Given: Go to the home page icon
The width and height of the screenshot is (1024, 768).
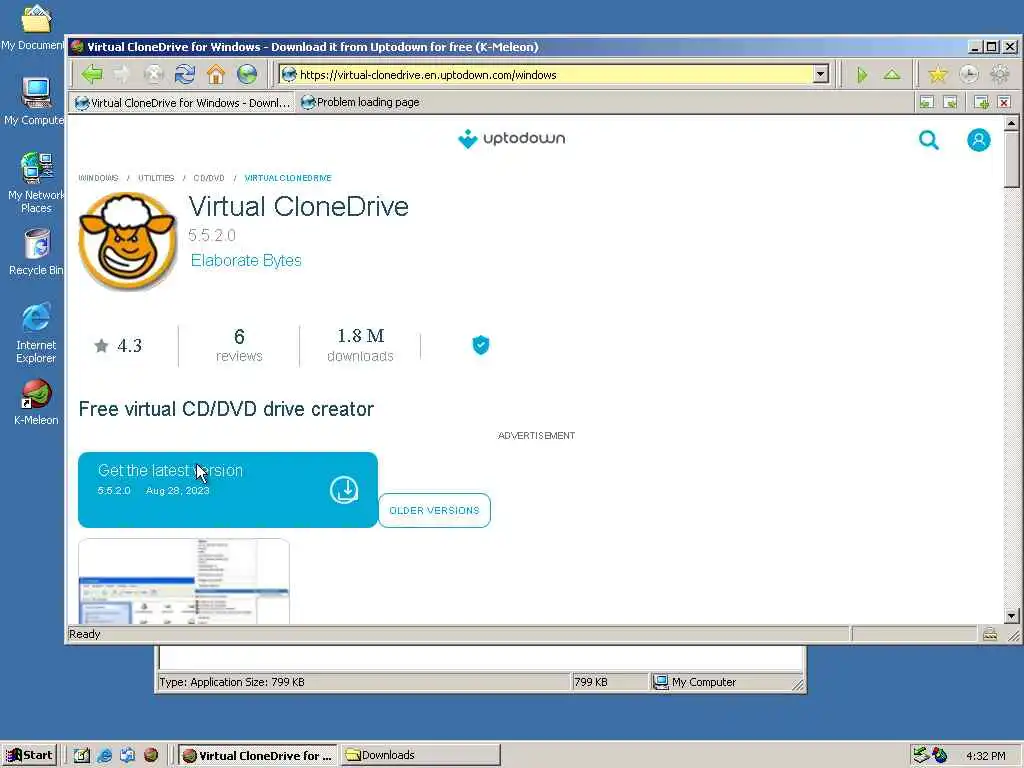Looking at the screenshot, I should [216, 74].
